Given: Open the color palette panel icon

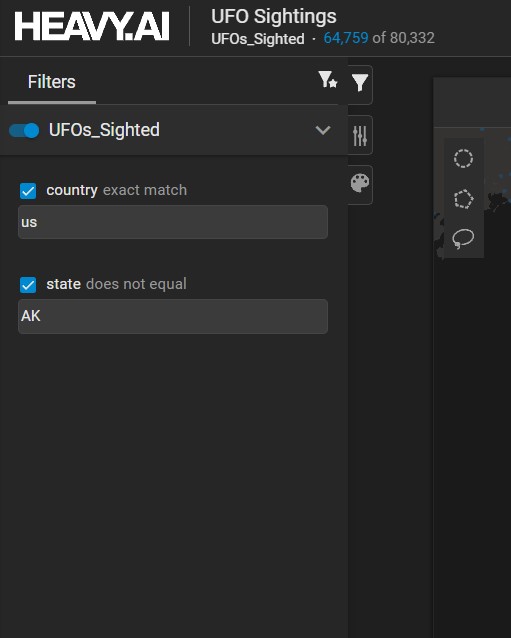Looking at the screenshot, I should [x=360, y=183].
